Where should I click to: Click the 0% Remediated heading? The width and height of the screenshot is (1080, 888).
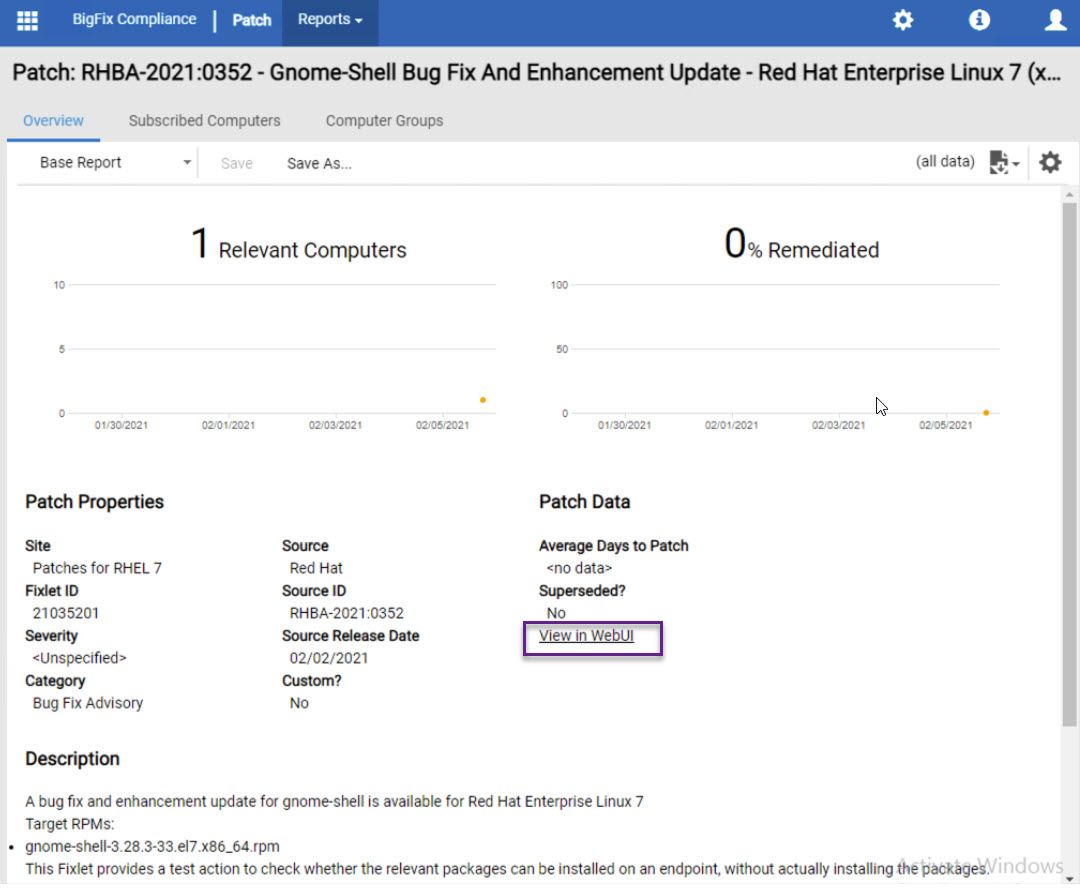tap(802, 245)
